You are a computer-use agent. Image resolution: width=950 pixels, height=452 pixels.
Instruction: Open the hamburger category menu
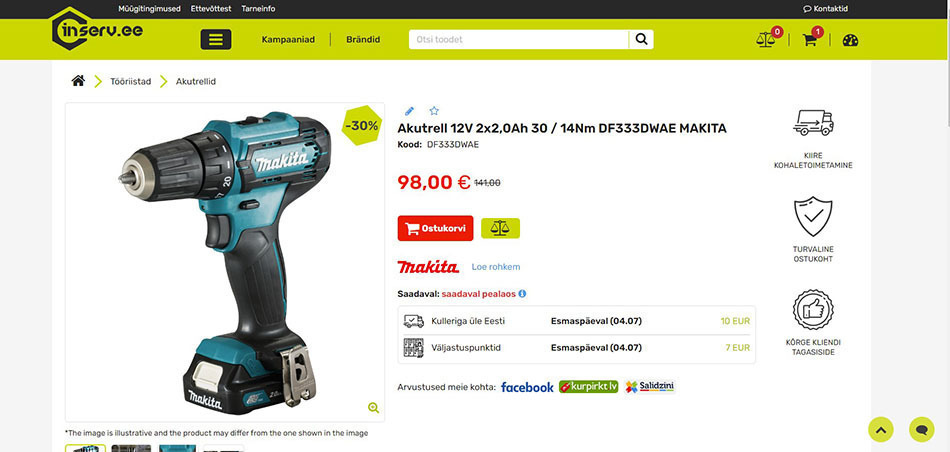pos(216,39)
